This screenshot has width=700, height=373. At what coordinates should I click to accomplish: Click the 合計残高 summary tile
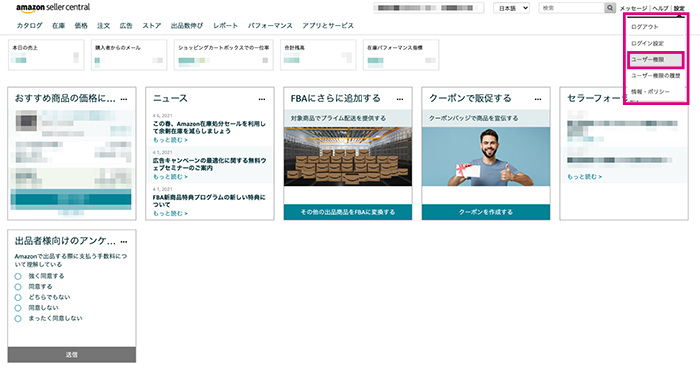(318, 55)
